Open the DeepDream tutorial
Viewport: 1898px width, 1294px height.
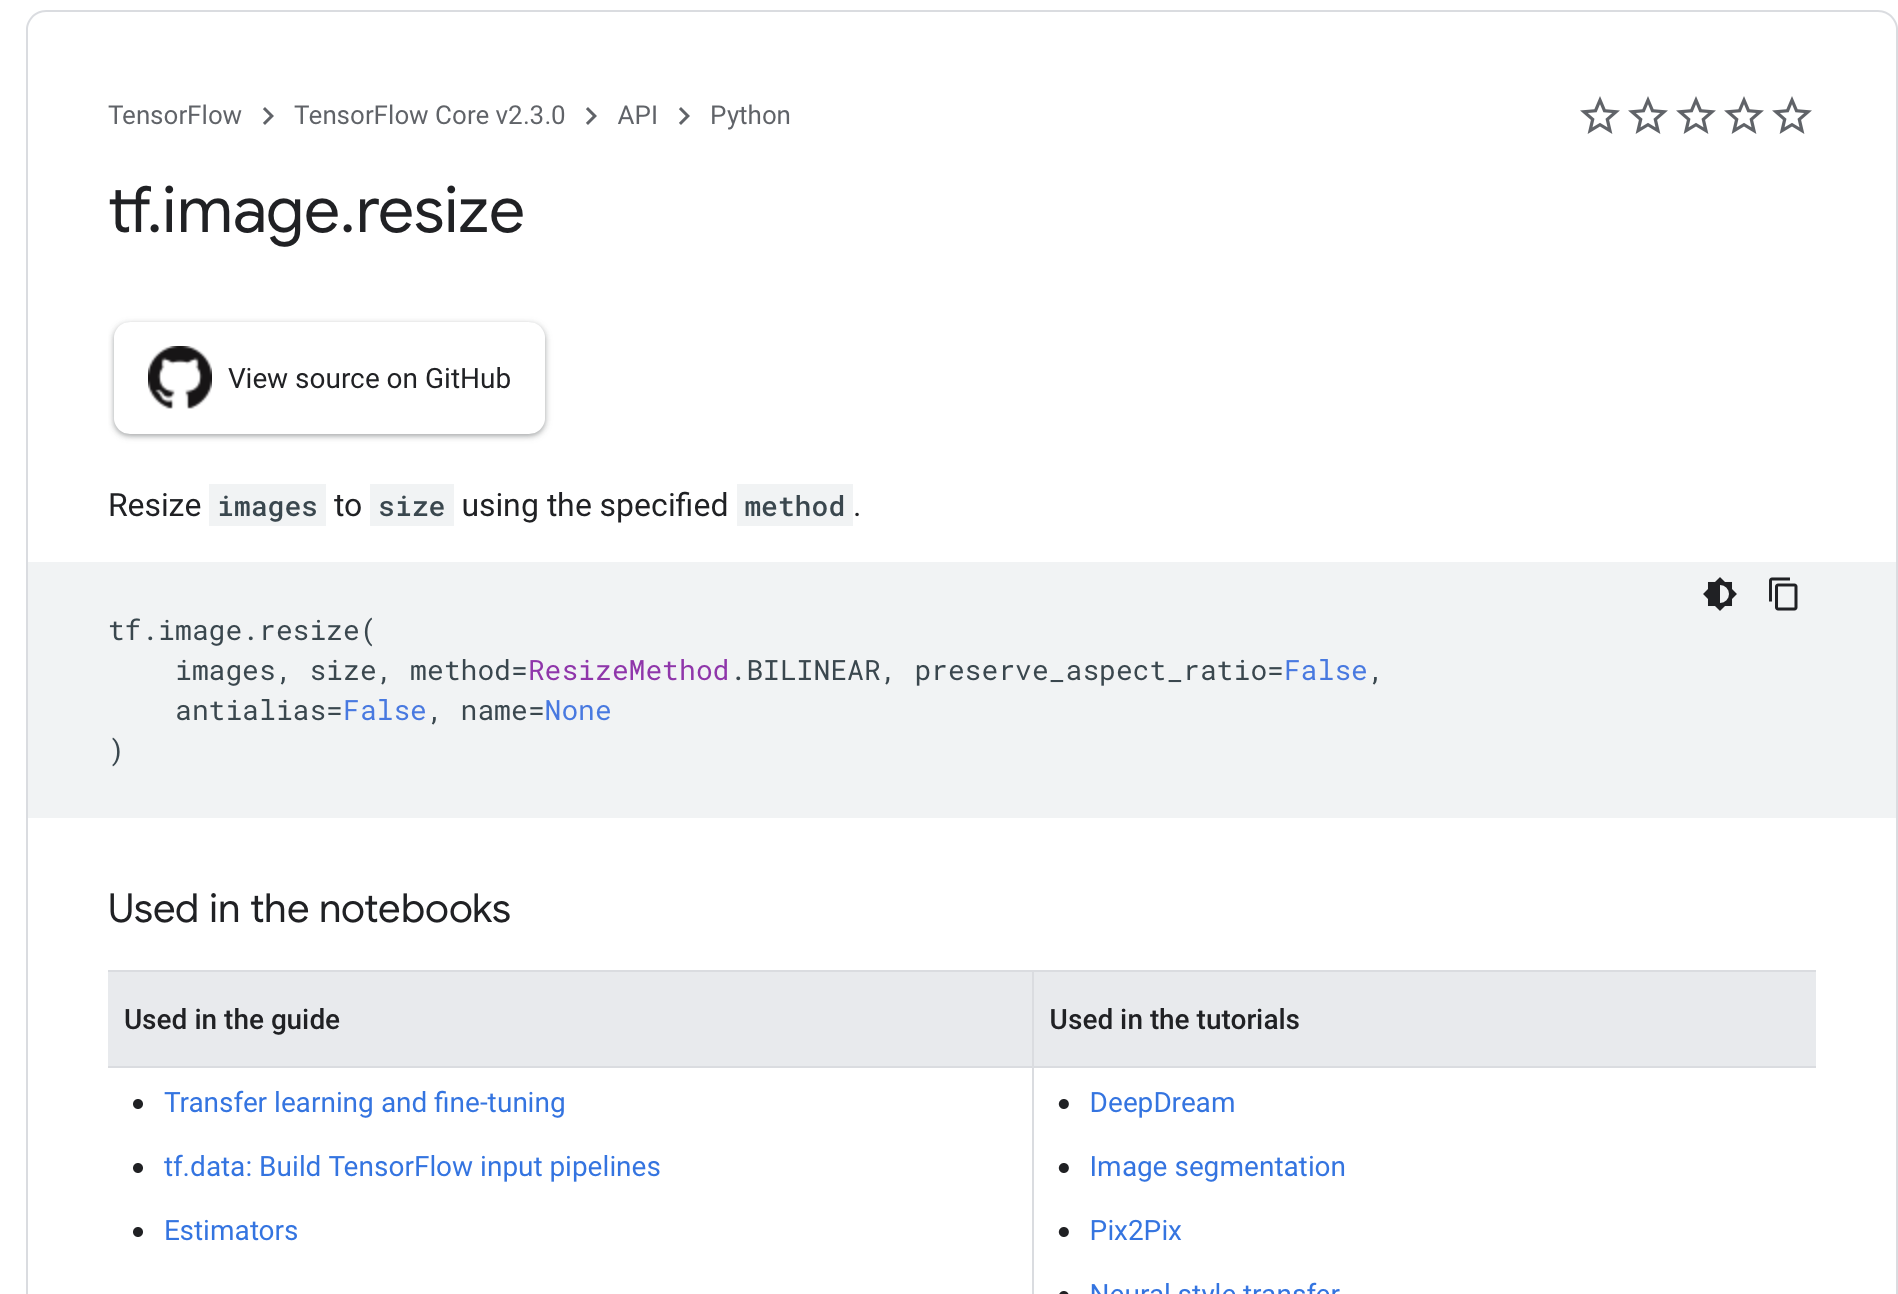pyautogui.click(x=1162, y=1102)
